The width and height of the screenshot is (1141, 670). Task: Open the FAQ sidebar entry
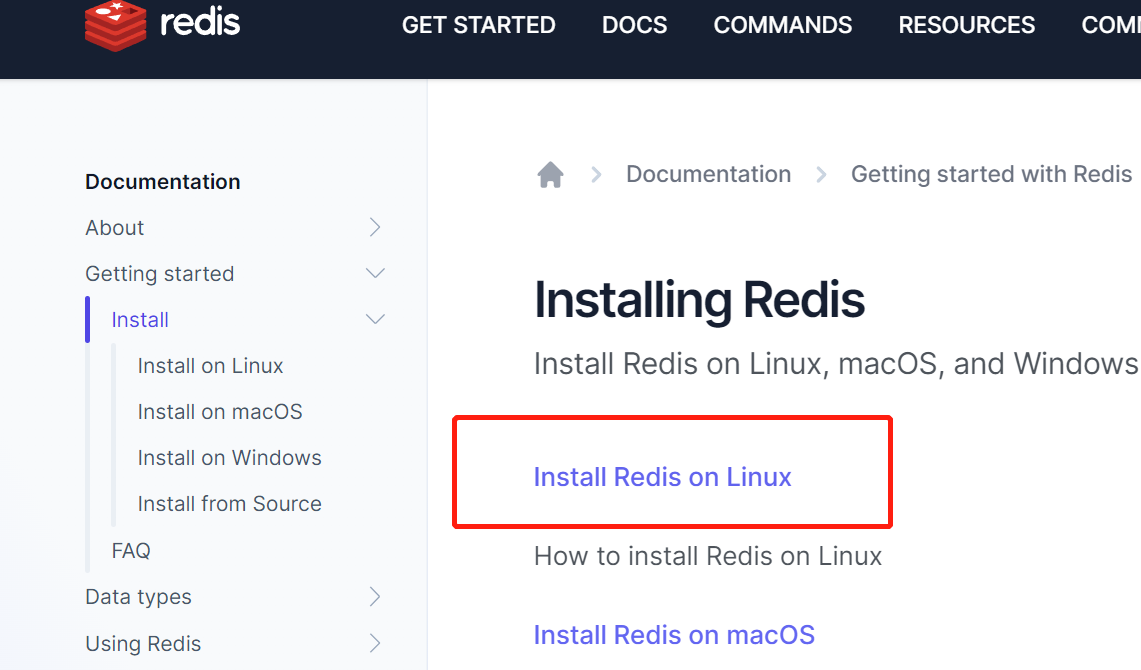point(131,550)
